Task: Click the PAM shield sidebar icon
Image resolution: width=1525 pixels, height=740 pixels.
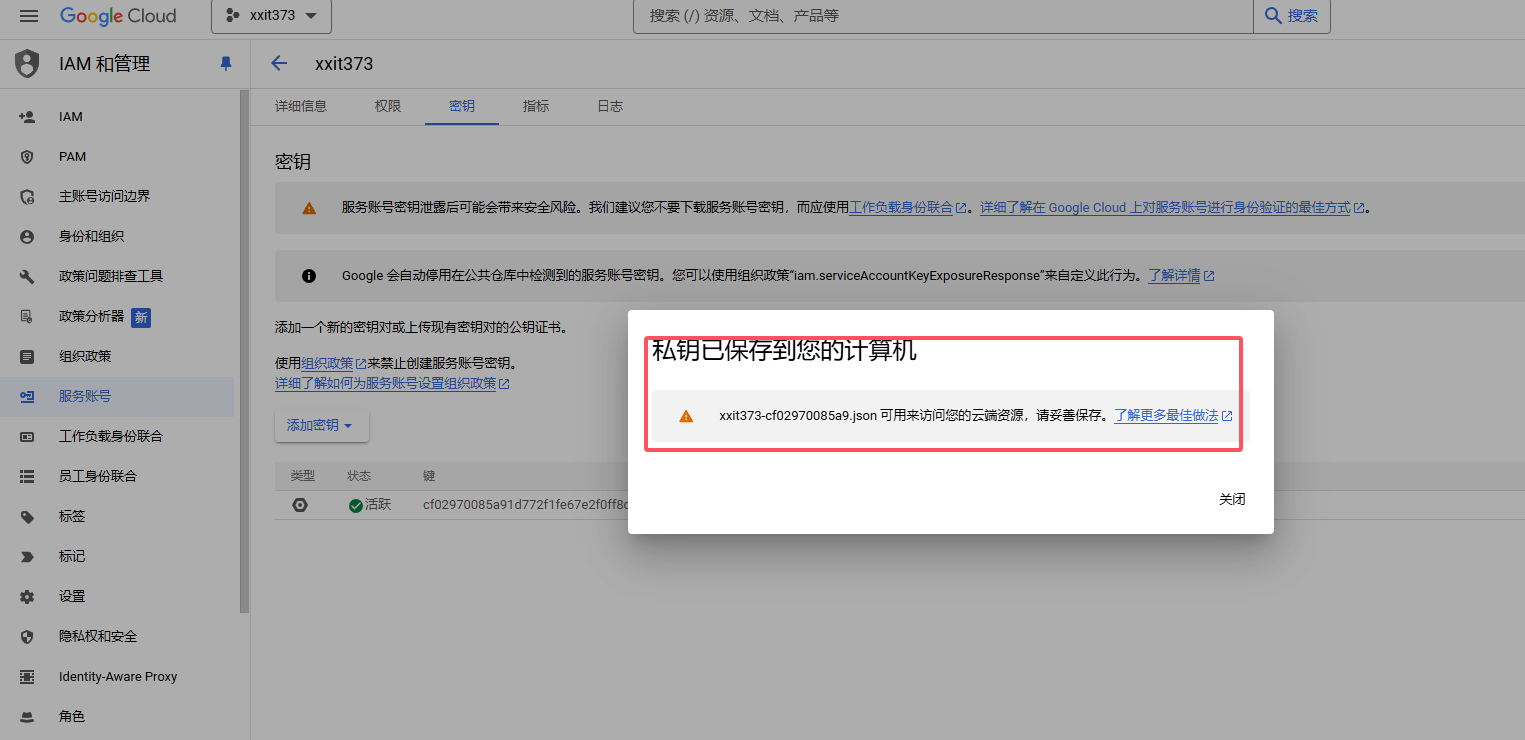Action: pyautogui.click(x=27, y=157)
